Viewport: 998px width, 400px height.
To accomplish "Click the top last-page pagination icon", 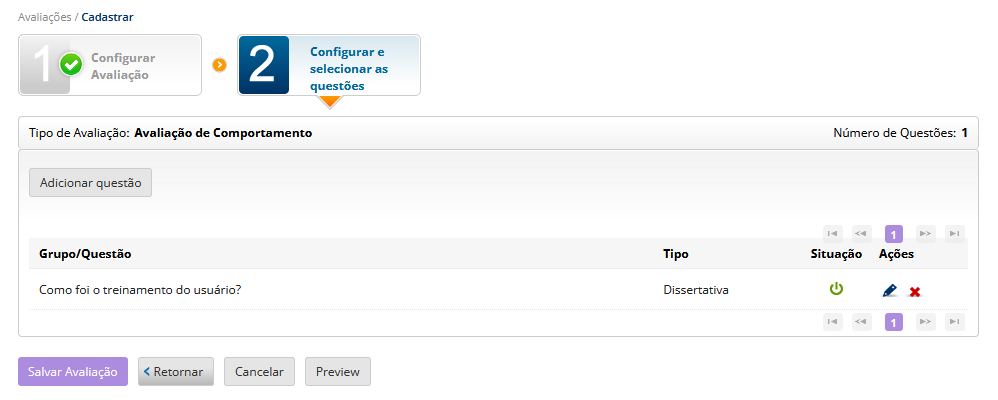I will (955, 234).
